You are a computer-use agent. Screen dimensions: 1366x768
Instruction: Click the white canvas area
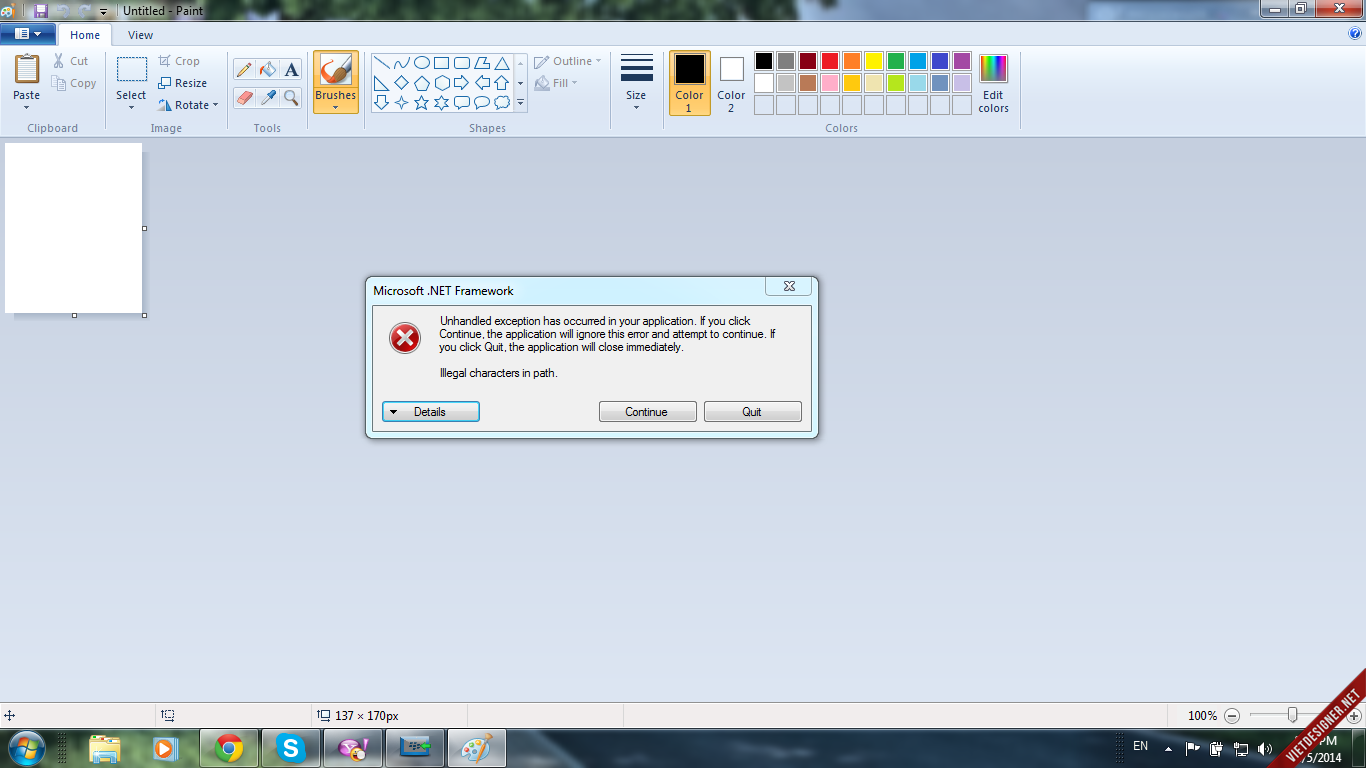(x=73, y=228)
